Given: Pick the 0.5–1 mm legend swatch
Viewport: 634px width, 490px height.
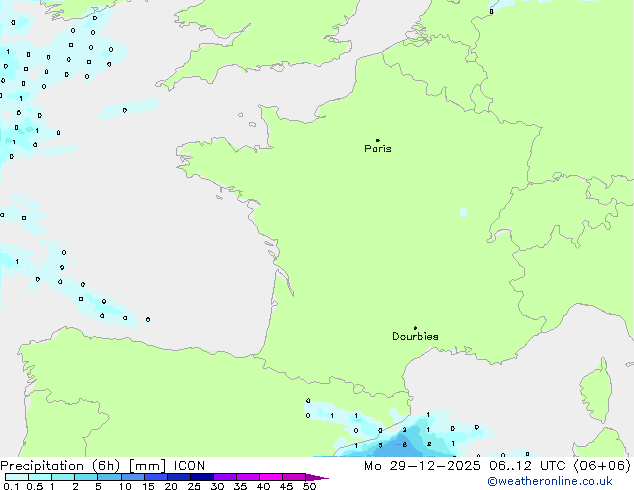Looking at the screenshot, I should tap(40, 477).
